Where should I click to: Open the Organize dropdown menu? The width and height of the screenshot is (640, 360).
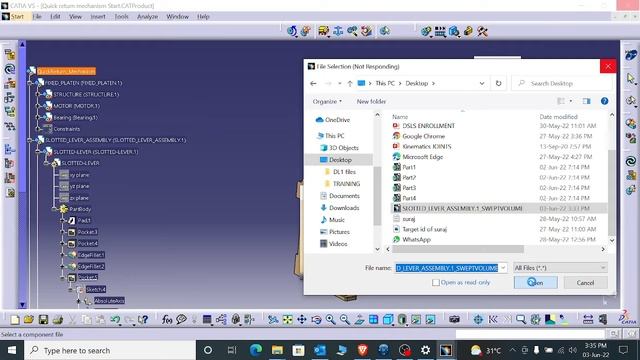(x=327, y=101)
